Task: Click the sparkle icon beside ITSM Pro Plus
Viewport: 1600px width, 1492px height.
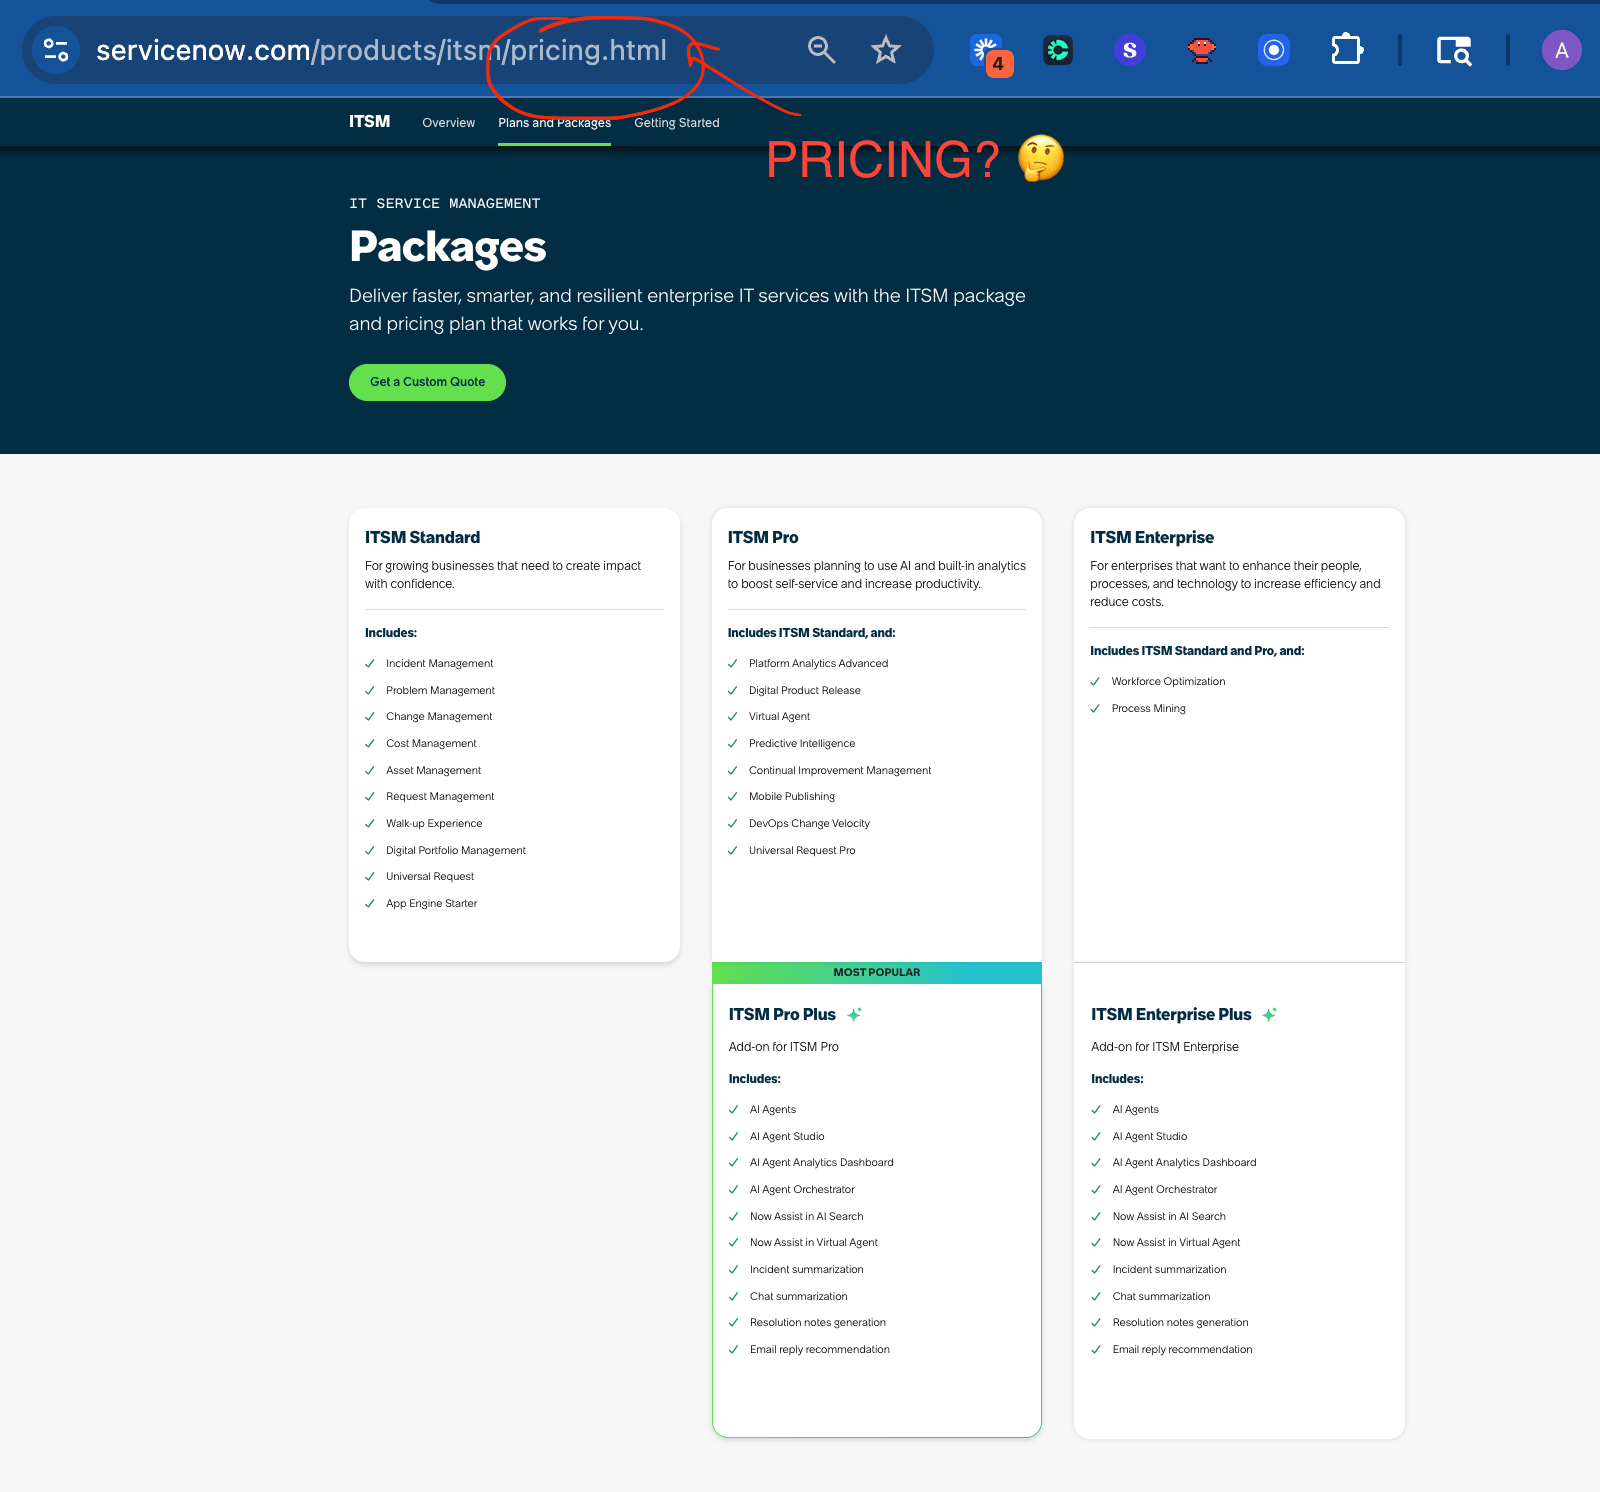Action: click(854, 1014)
